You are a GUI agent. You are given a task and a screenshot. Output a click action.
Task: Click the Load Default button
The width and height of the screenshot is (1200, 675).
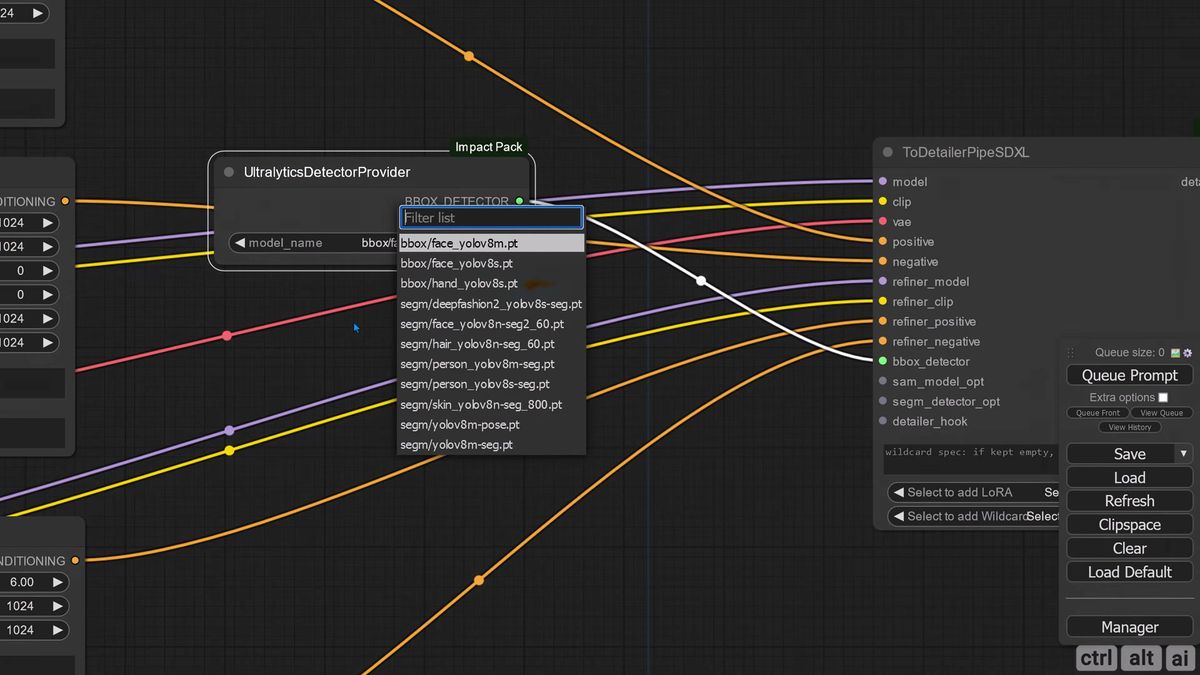[x=1129, y=572]
